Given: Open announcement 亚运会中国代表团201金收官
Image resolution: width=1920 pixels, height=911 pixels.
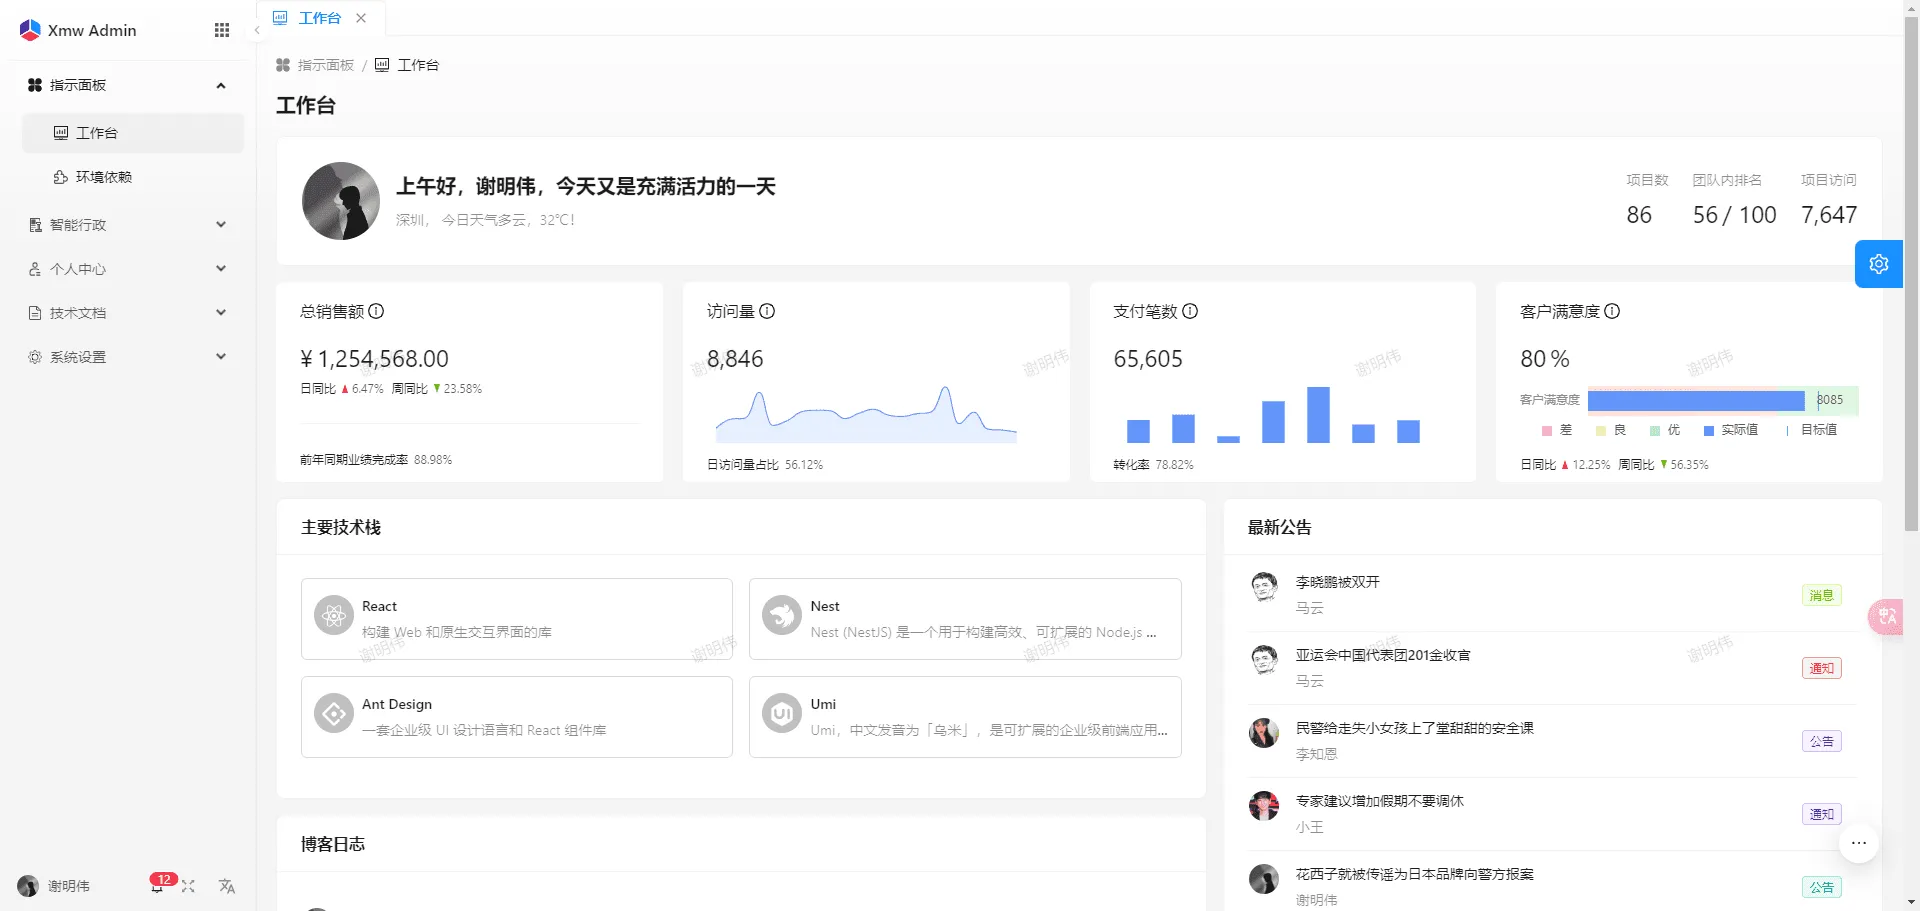Looking at the screenshot, I should click(1383, 655).
